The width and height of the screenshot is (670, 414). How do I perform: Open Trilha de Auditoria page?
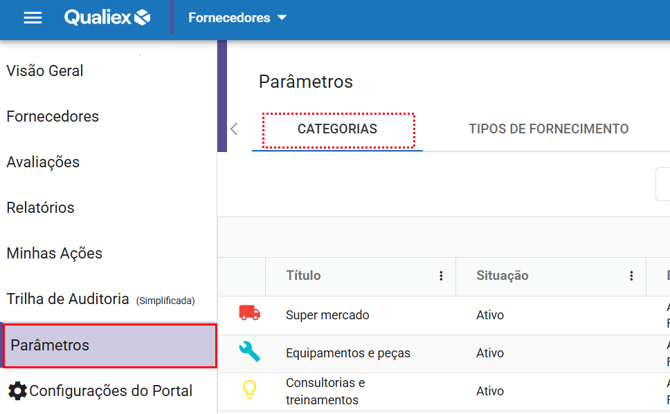tap(68, 299)
